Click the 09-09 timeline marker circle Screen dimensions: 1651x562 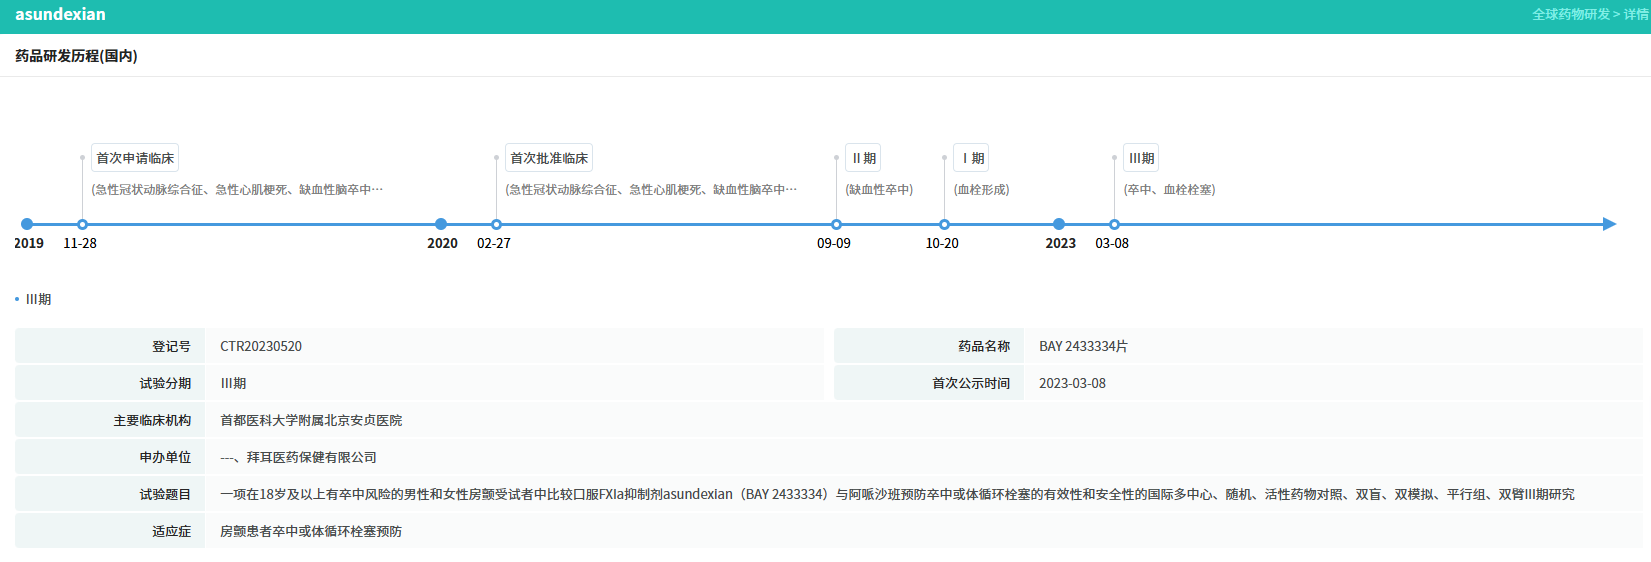tap(836, 225)
